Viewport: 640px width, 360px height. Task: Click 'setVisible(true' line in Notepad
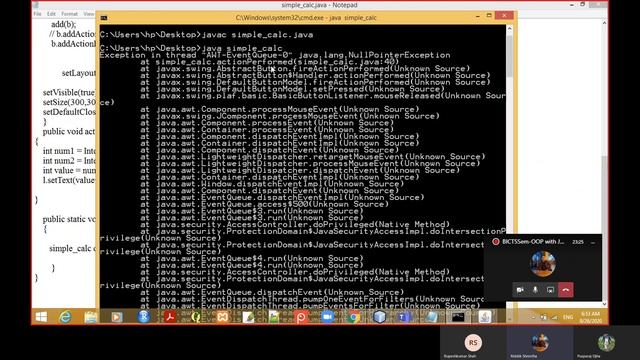[x=69, y=93]
